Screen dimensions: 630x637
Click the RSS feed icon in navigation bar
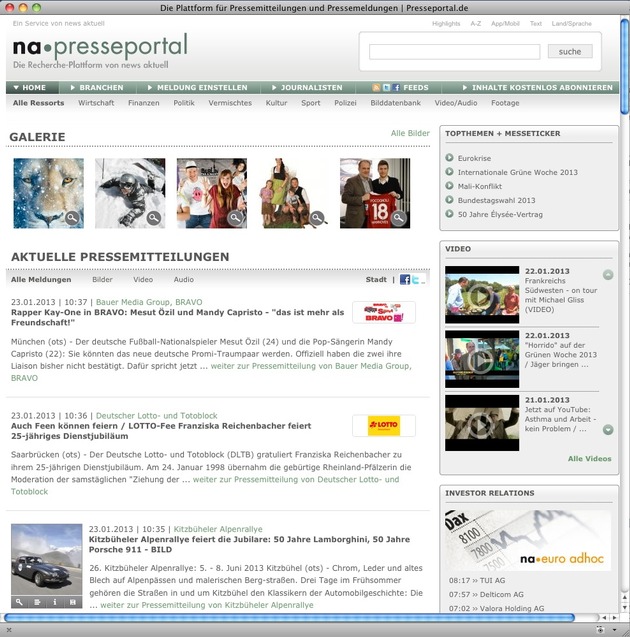pos(376,88)
